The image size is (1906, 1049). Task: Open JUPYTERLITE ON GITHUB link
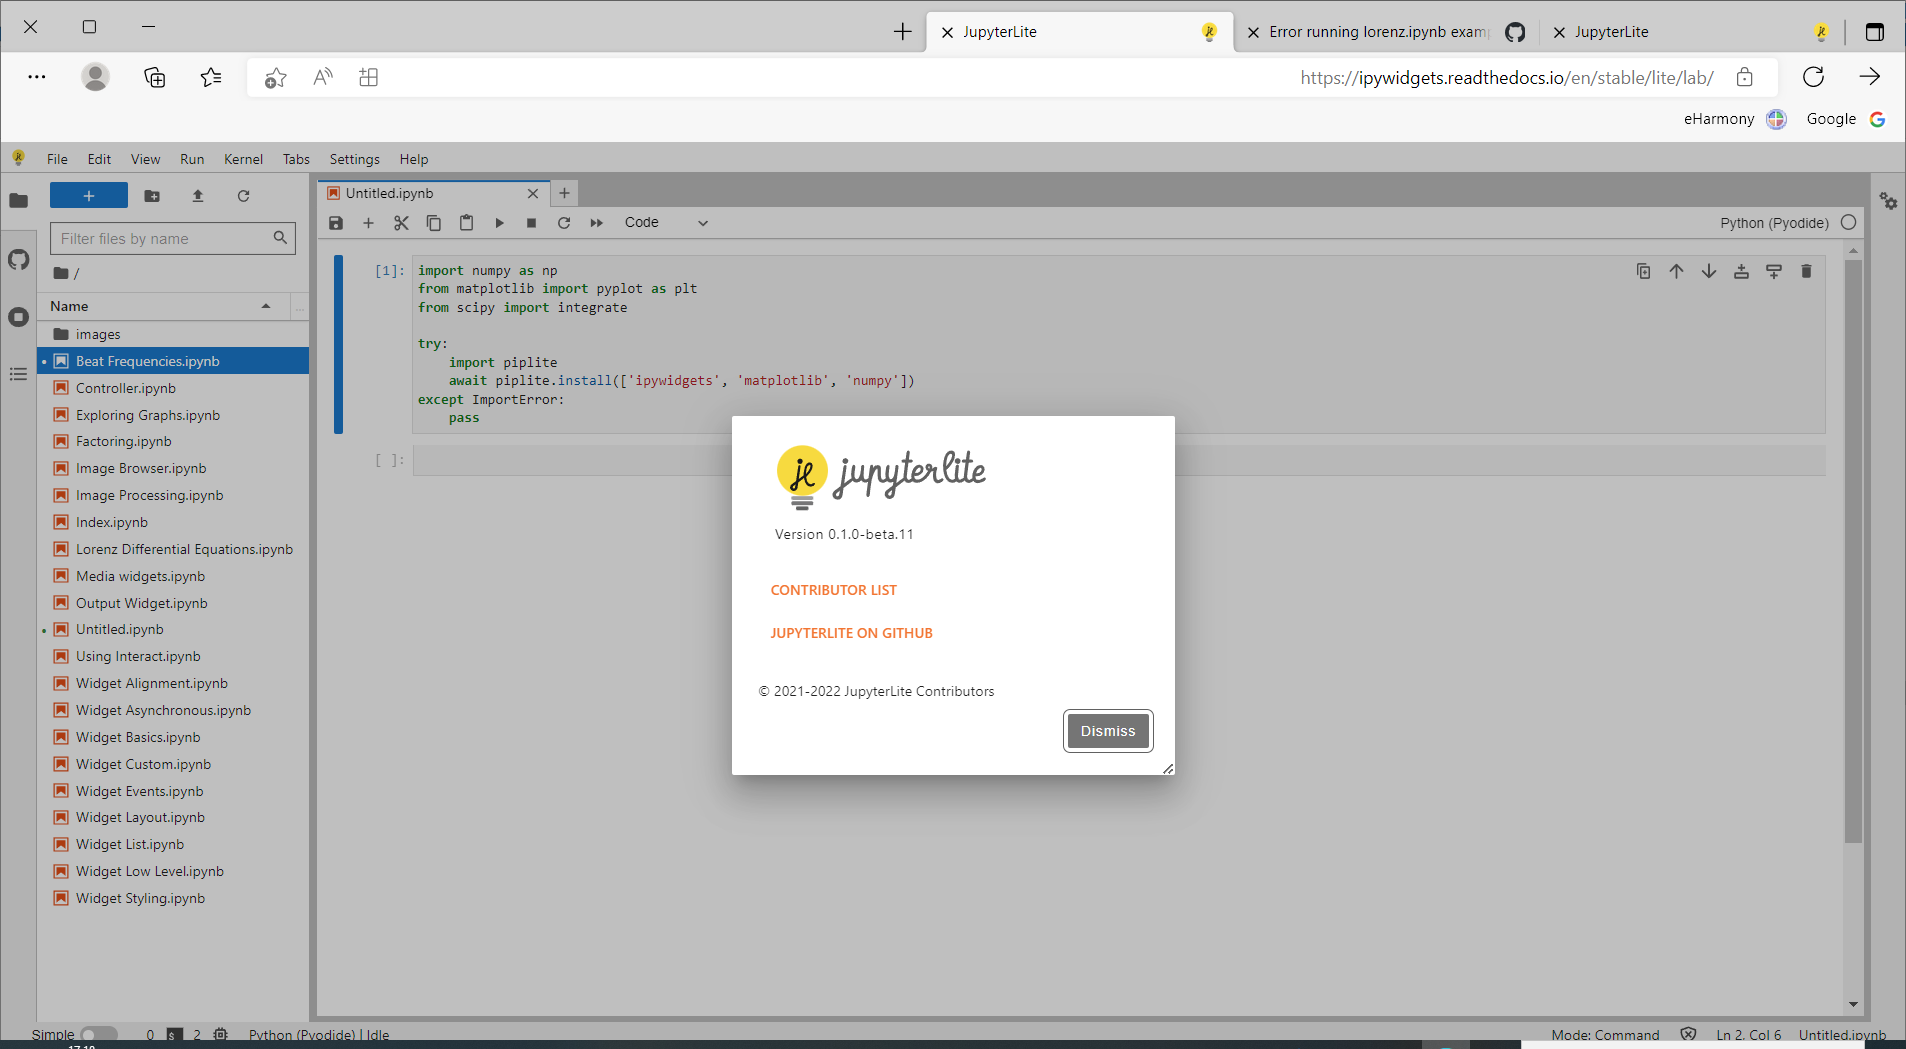click(851, 633)
